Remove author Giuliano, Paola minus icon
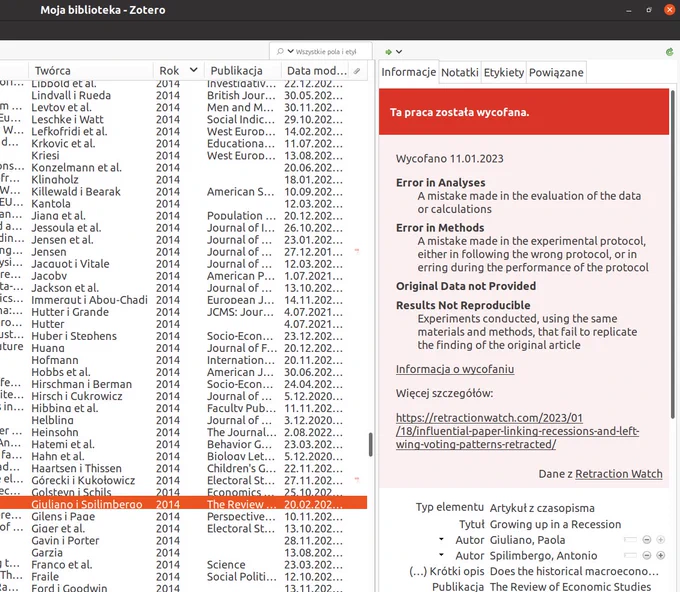 coord(647,540)
